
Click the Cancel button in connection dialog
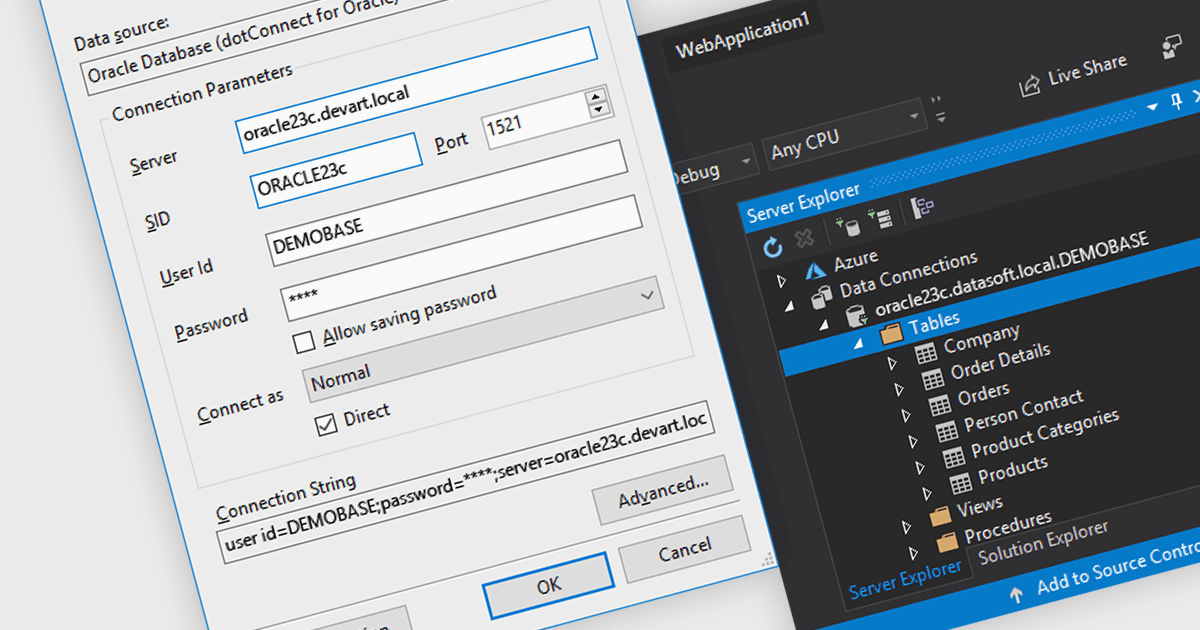[x=685, y=550]
